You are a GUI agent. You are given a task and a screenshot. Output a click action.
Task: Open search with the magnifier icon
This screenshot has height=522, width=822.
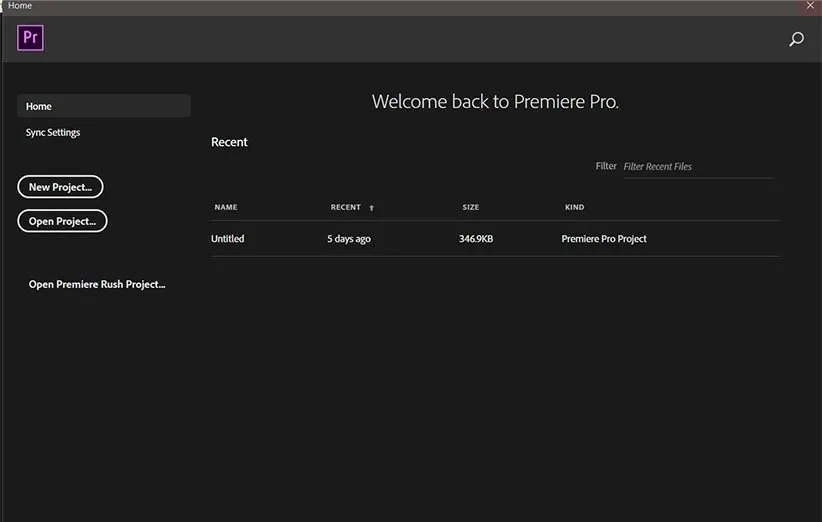tap(796, 40)
